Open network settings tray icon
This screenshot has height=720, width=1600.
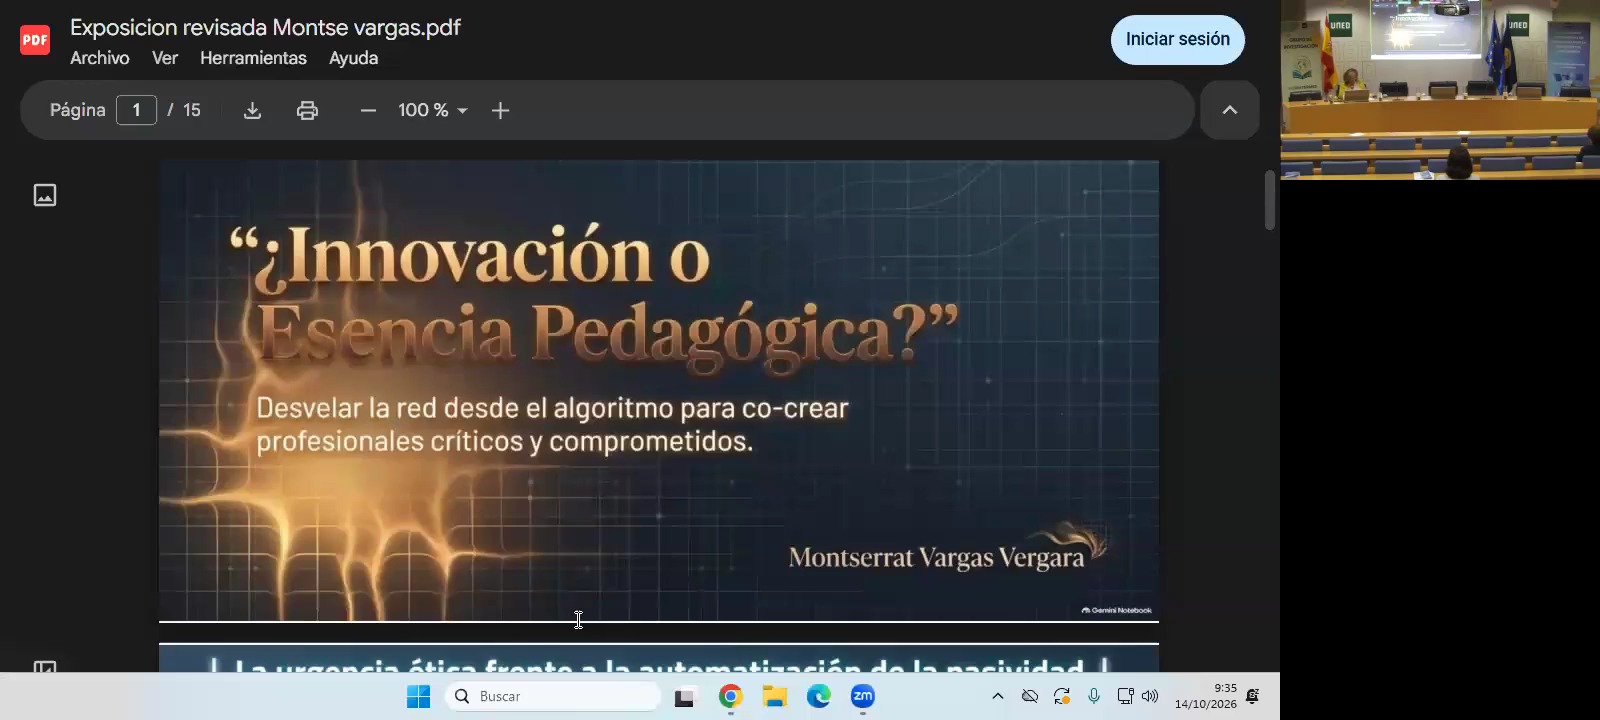pos(1125,696)
